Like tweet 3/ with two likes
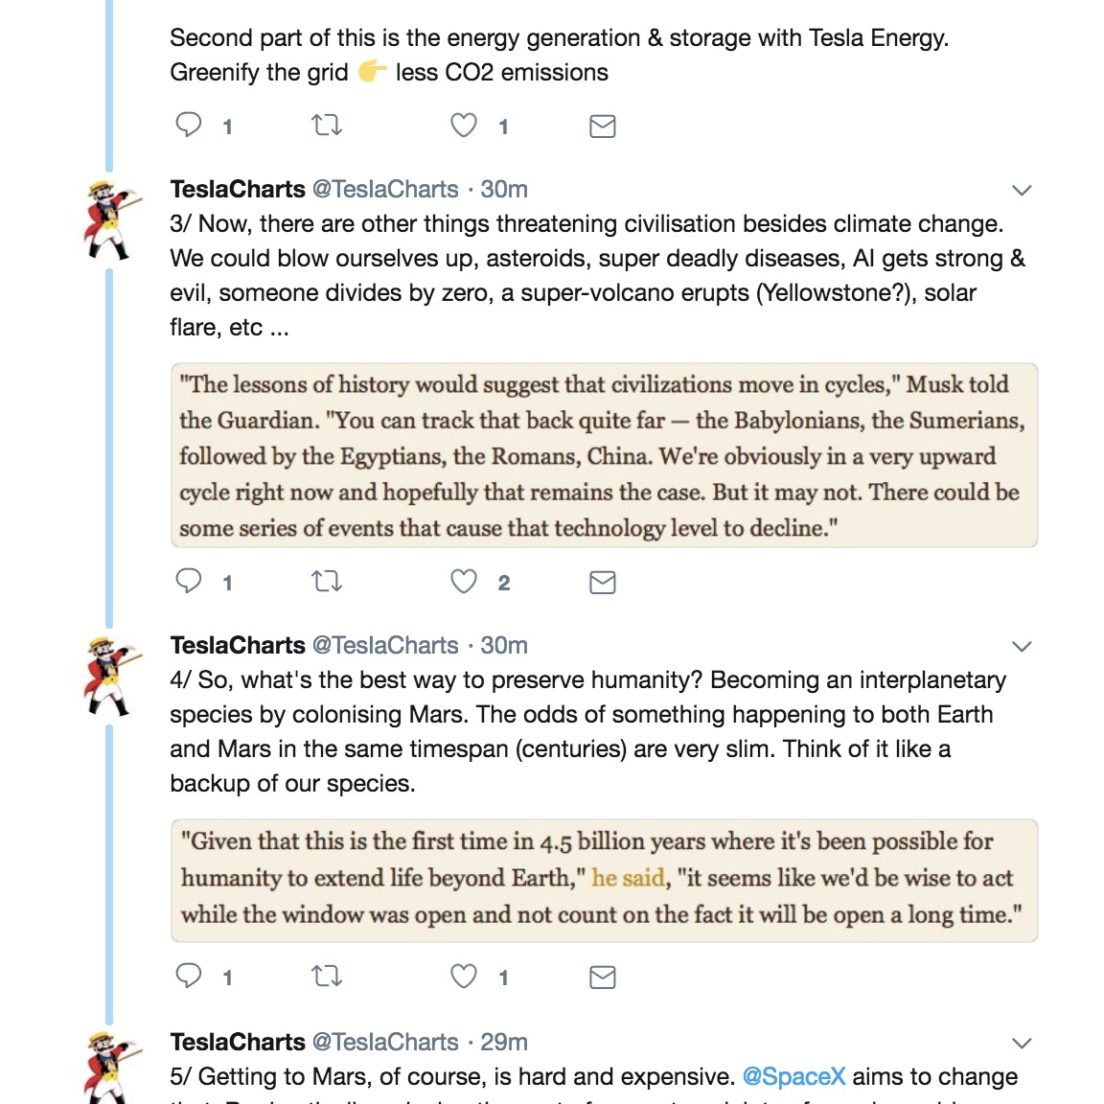 tap(463, 582)
